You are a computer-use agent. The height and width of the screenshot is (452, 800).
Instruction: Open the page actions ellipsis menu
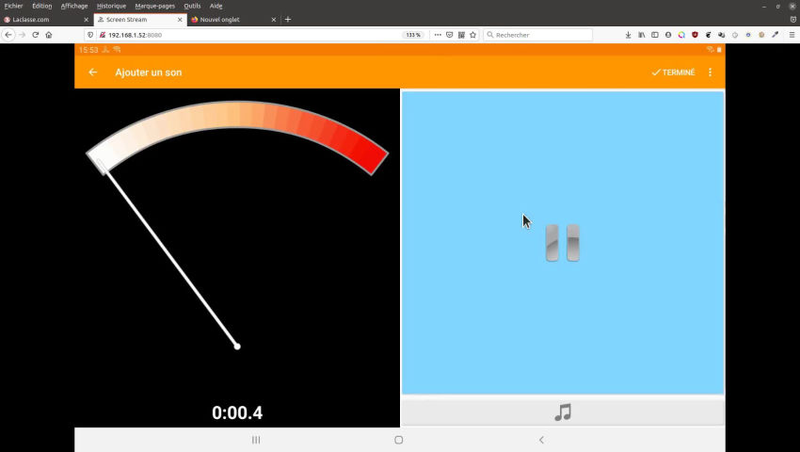437,35
